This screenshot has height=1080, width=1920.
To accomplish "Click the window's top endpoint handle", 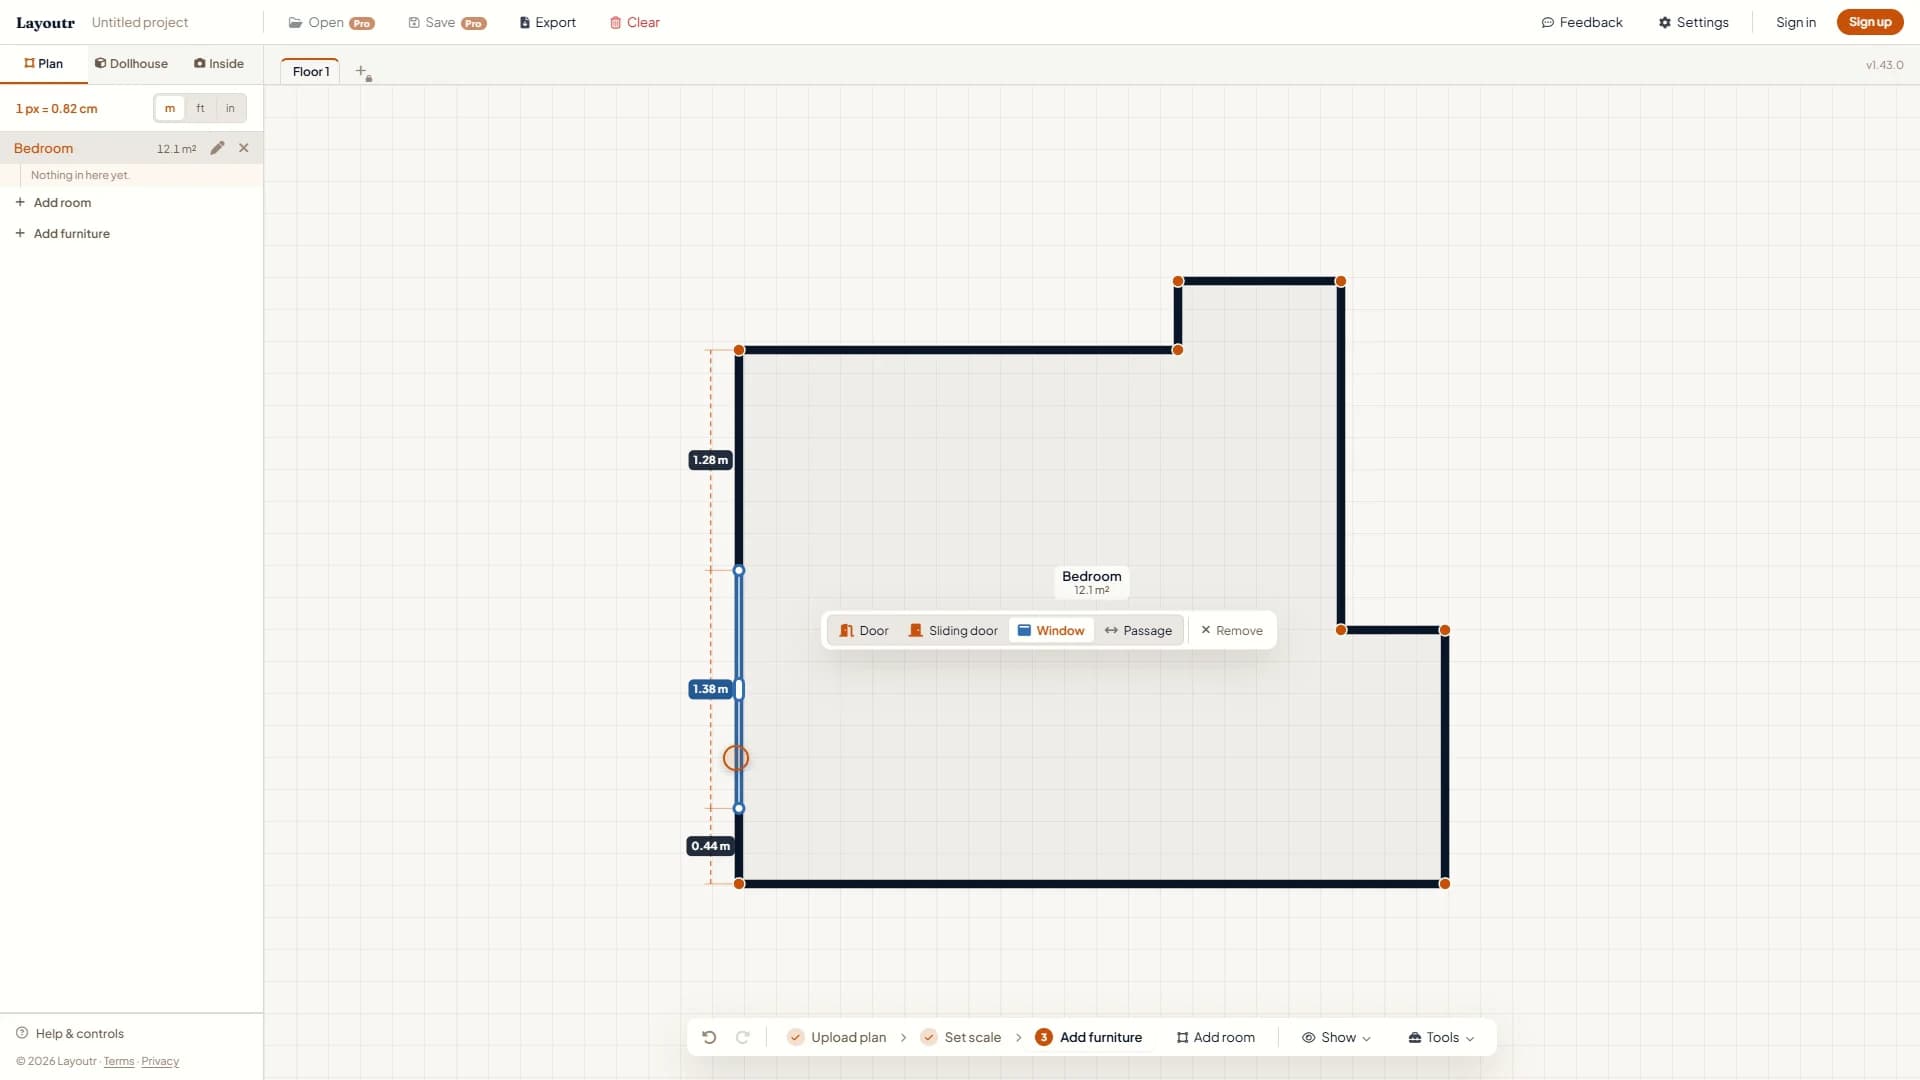I will [739, 570].
